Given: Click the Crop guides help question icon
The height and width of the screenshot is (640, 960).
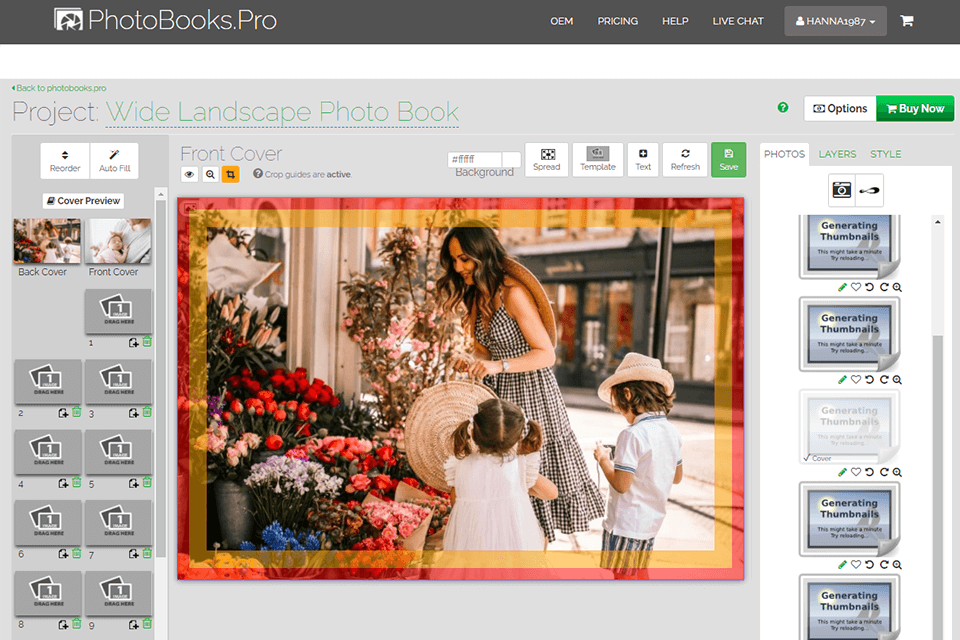Looking at the screenshot, I should tap(258, 174).
